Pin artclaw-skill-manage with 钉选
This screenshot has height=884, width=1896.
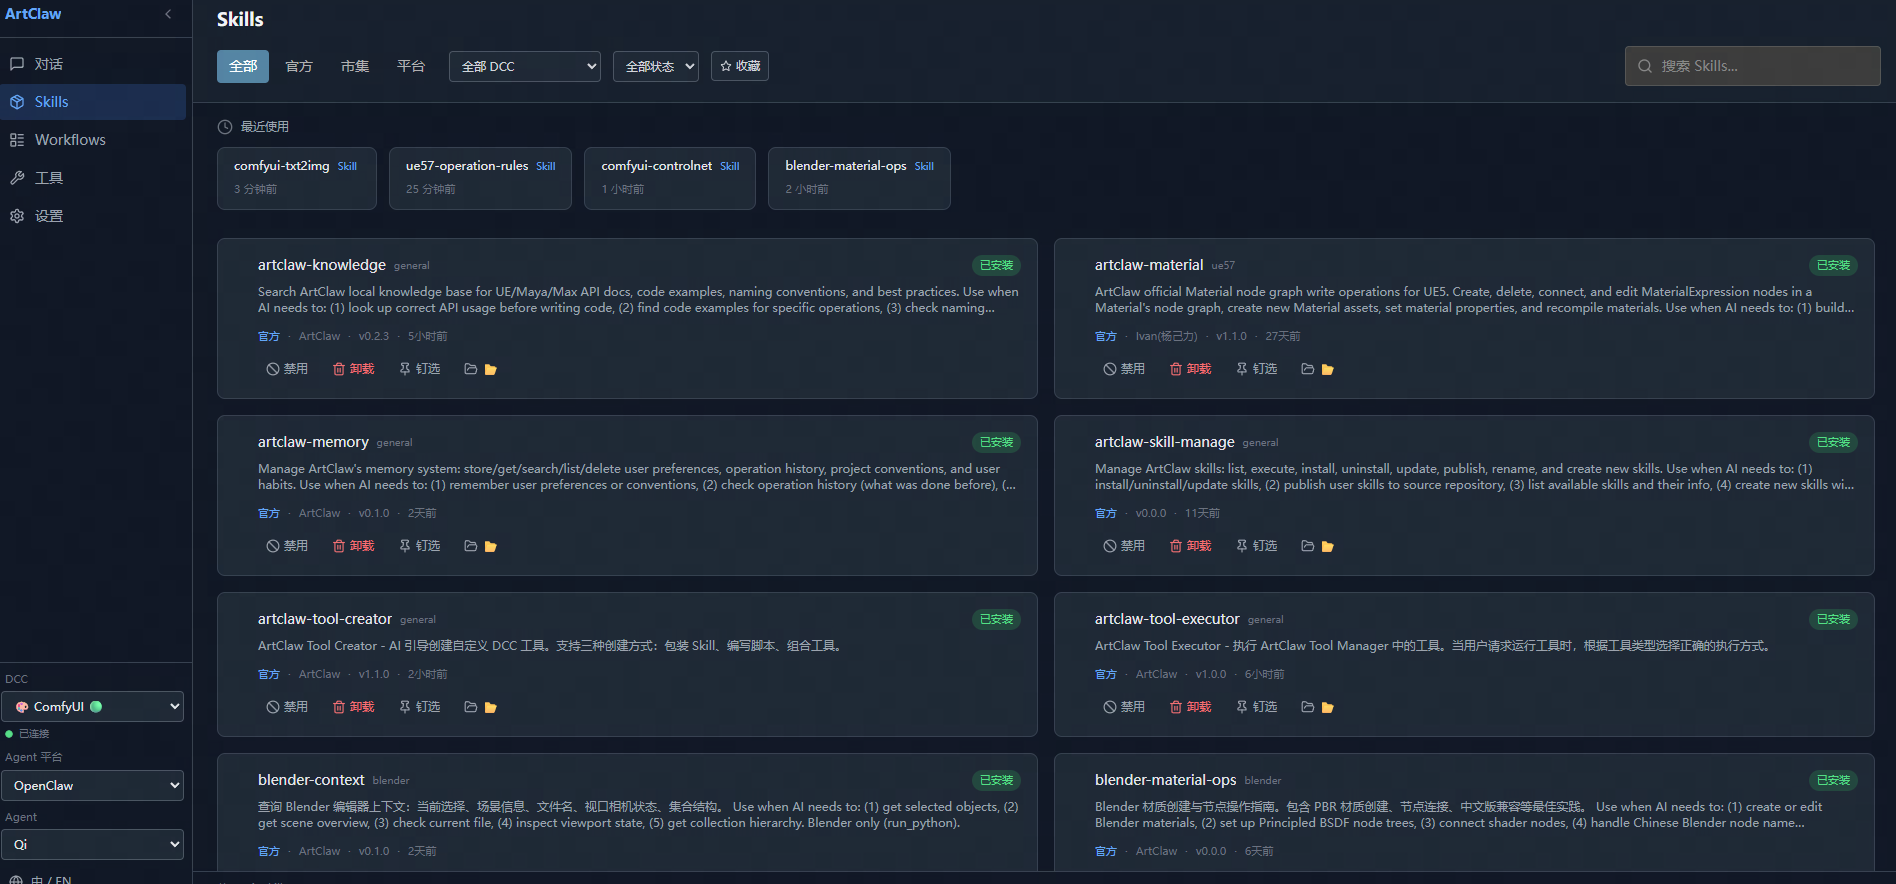pyautogui.click(x=1257, y=546)
